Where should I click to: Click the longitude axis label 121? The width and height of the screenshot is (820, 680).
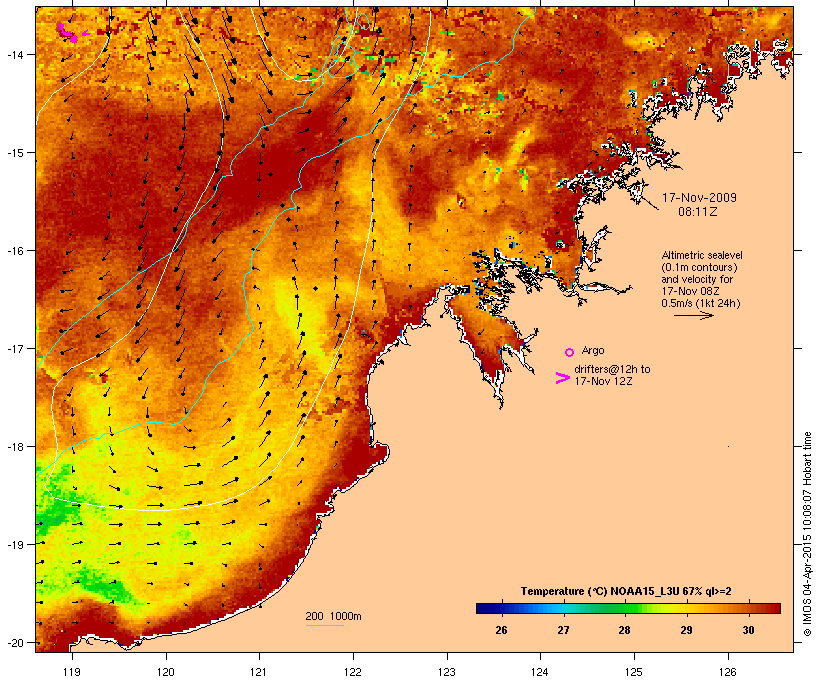click(x=259, y=672)
